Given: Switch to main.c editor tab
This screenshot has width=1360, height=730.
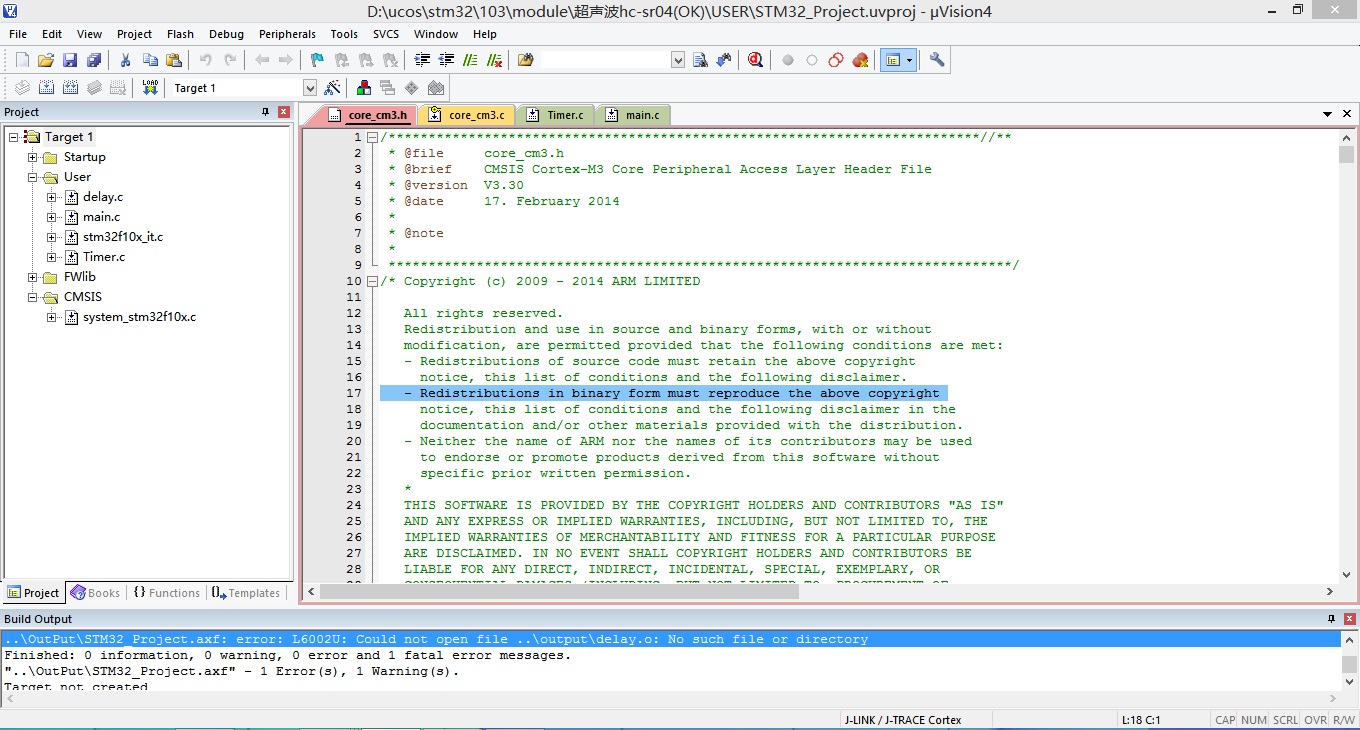Looking at the screenshot, I should [634, 115].
